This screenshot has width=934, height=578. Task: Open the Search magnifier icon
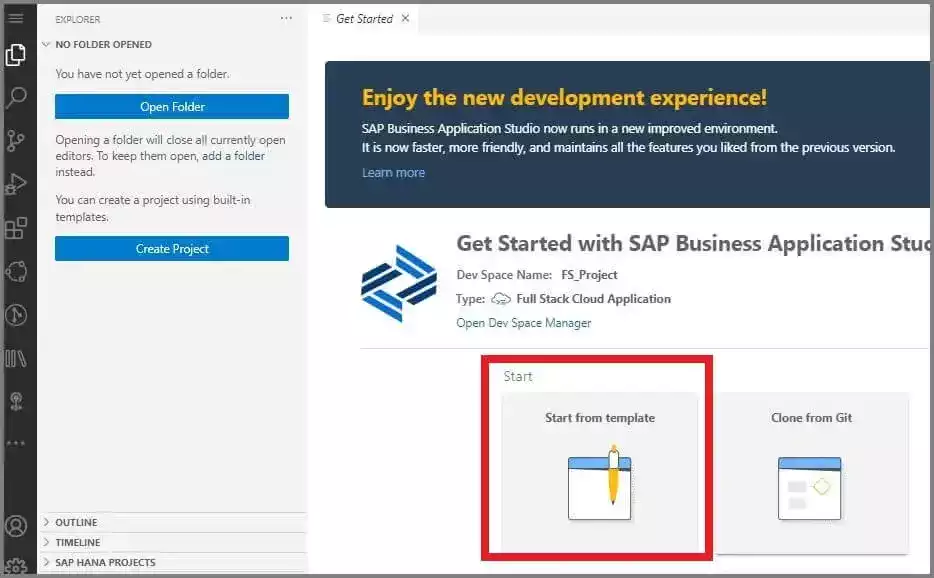tap(16, 98)
